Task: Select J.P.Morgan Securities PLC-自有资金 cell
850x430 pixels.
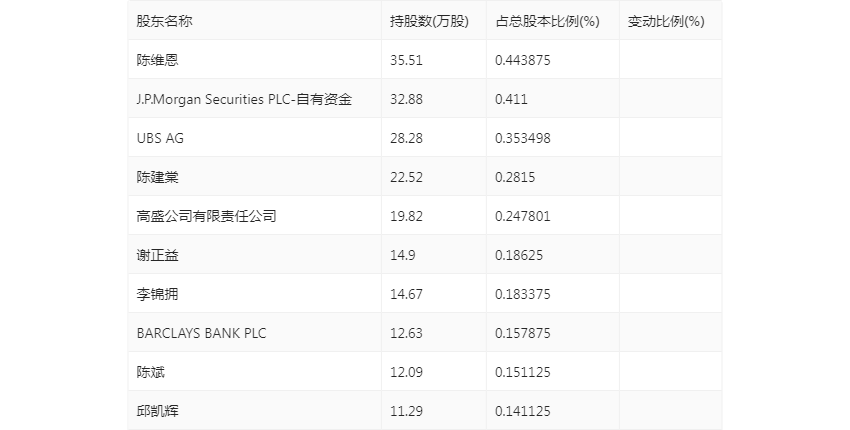Action: pyautogui.click(x=244, y=99)
